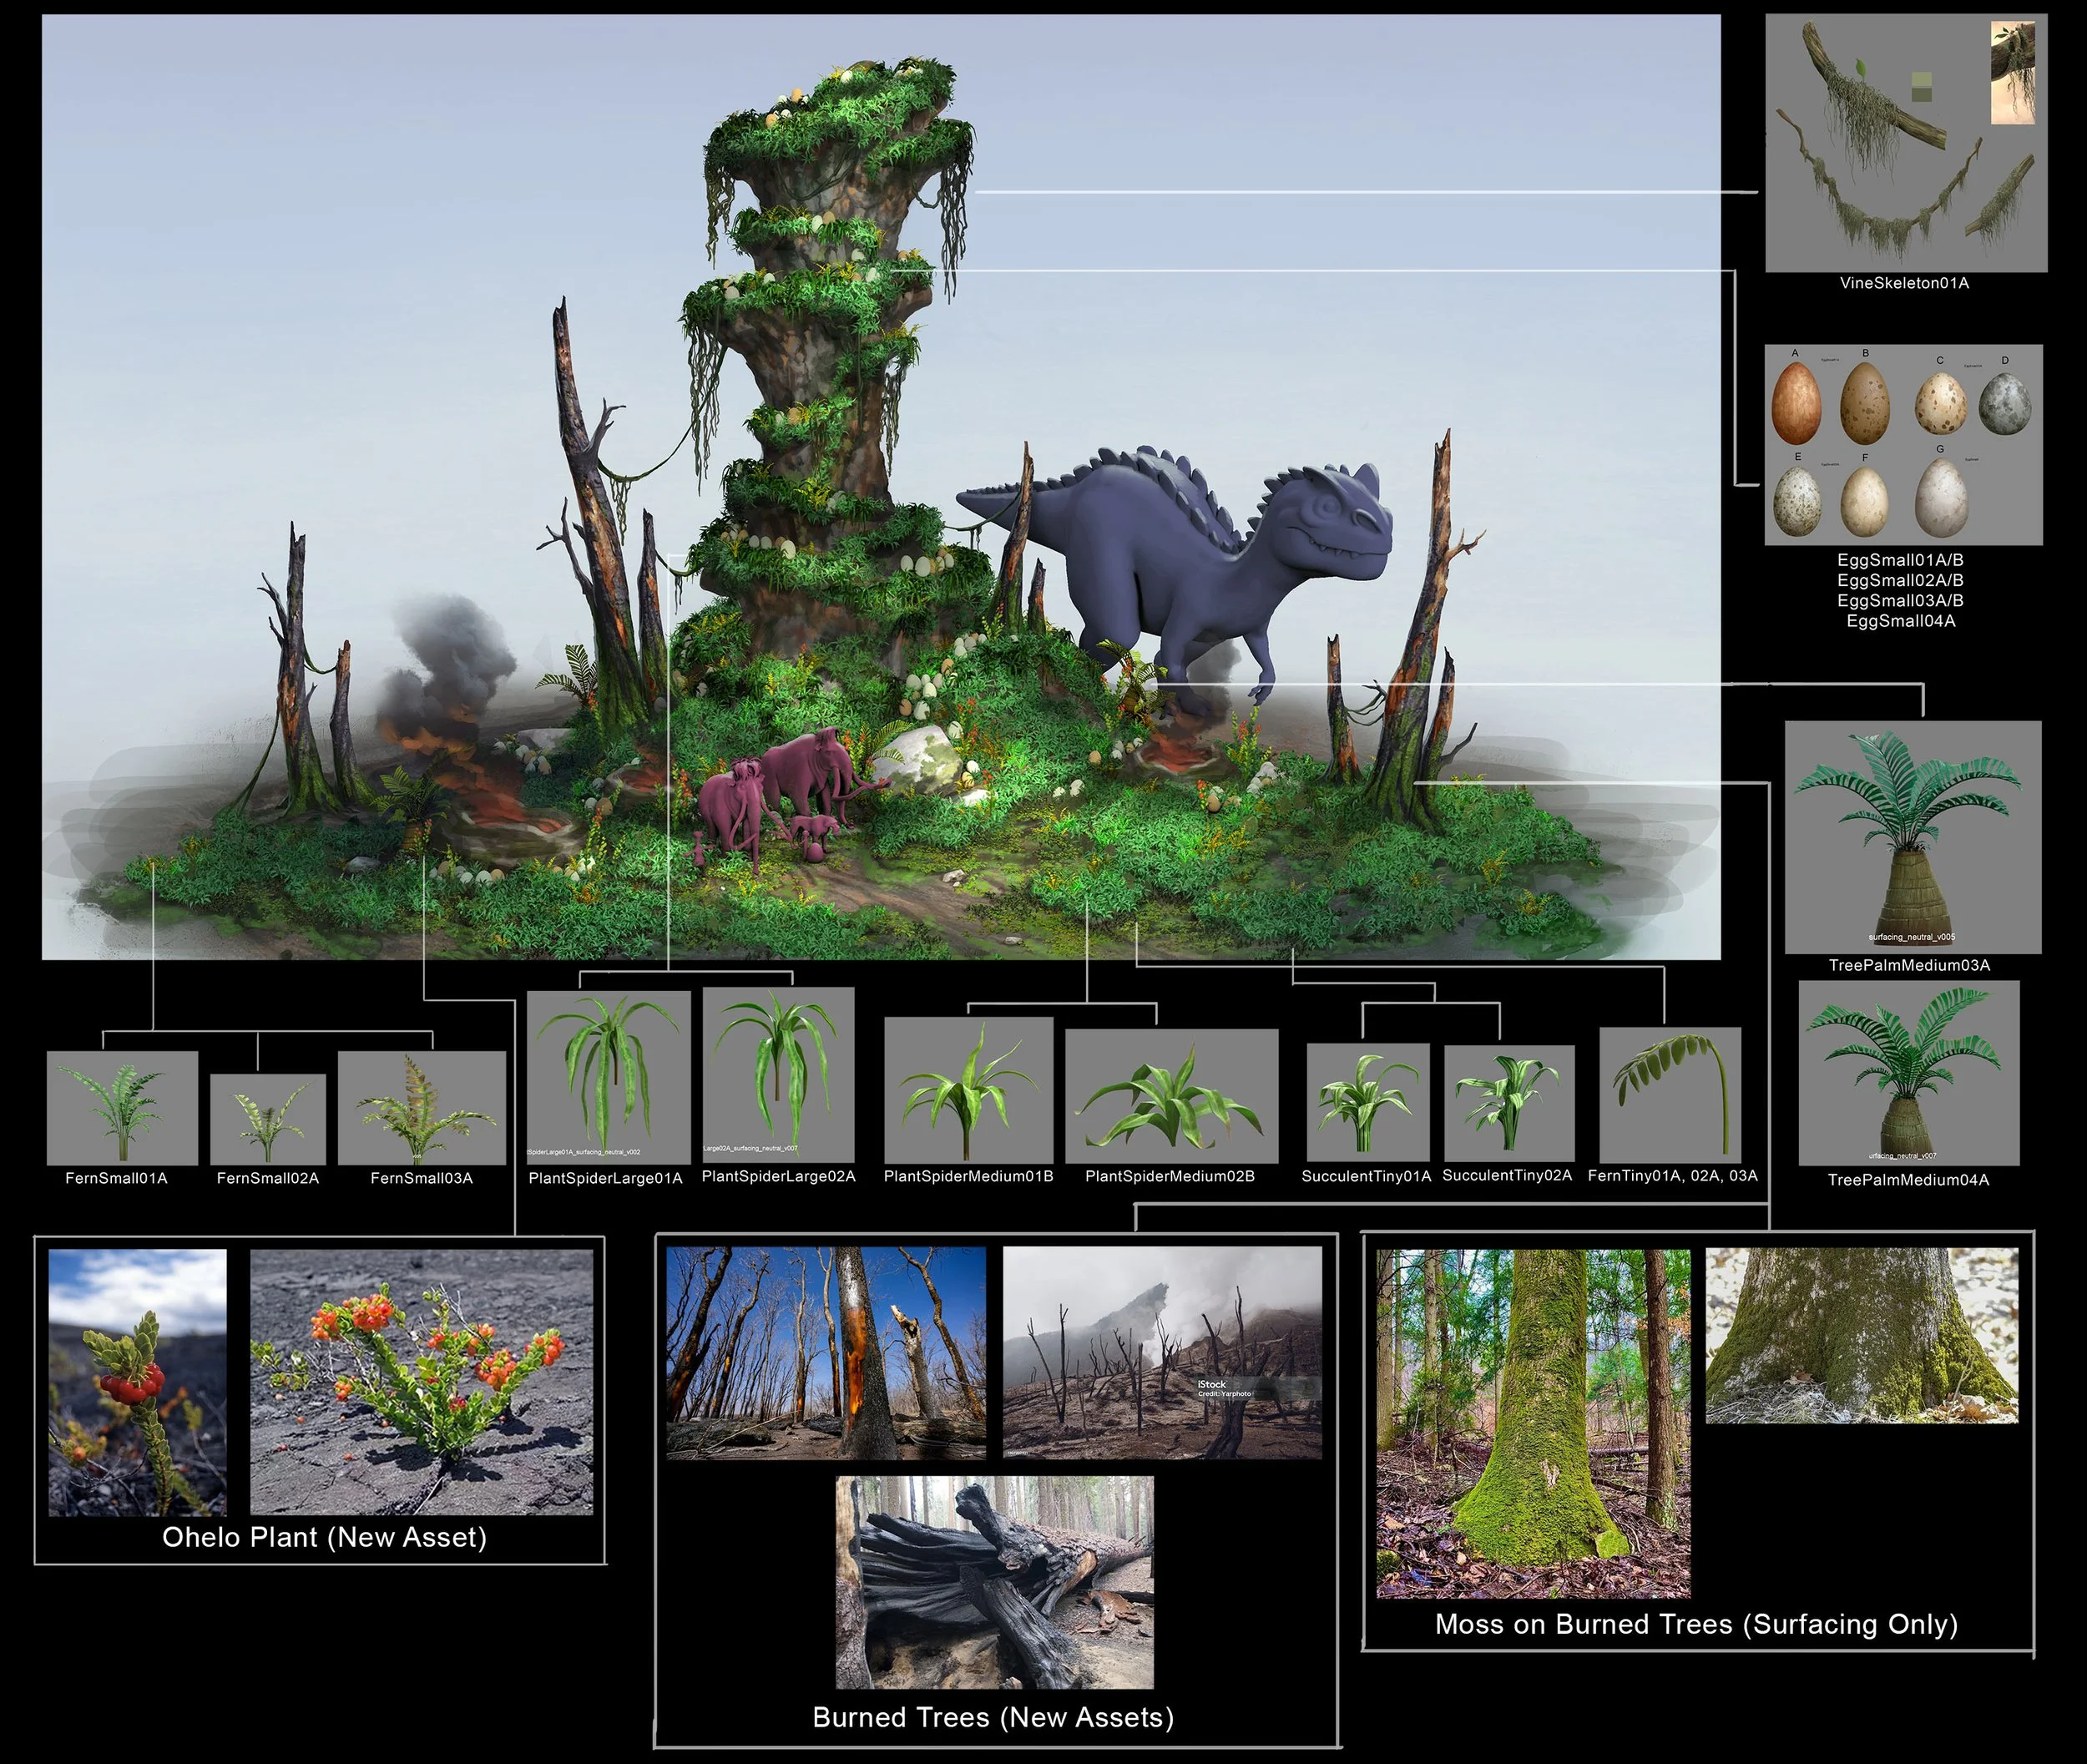Select the FernSmall01A plant thumbnail
Screen dimensions: 2087x1764
(x=122, y=1107)
